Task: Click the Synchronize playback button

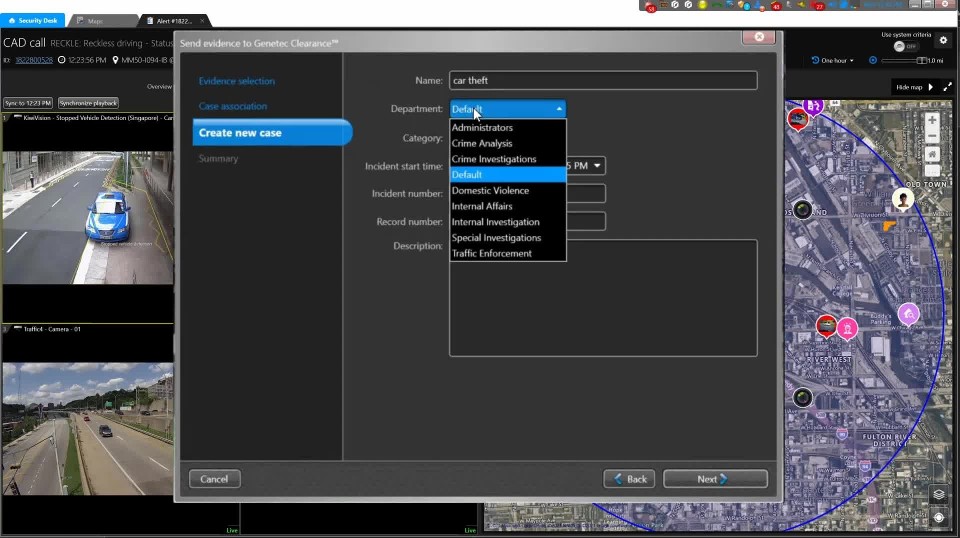Action: click(x=88, y=103)
